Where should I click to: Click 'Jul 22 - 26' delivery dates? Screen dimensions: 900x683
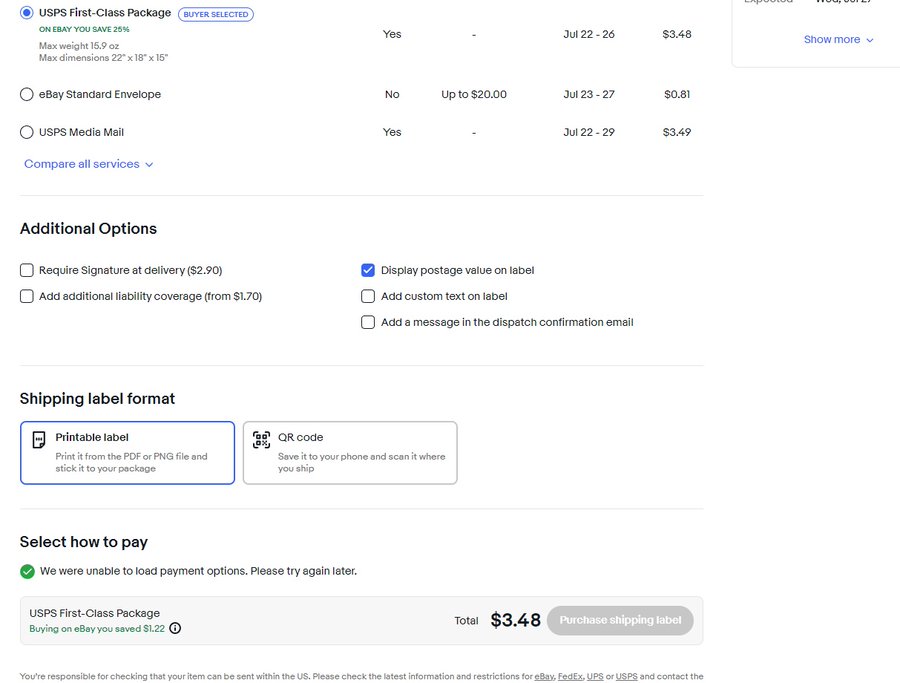coord(589,34)
